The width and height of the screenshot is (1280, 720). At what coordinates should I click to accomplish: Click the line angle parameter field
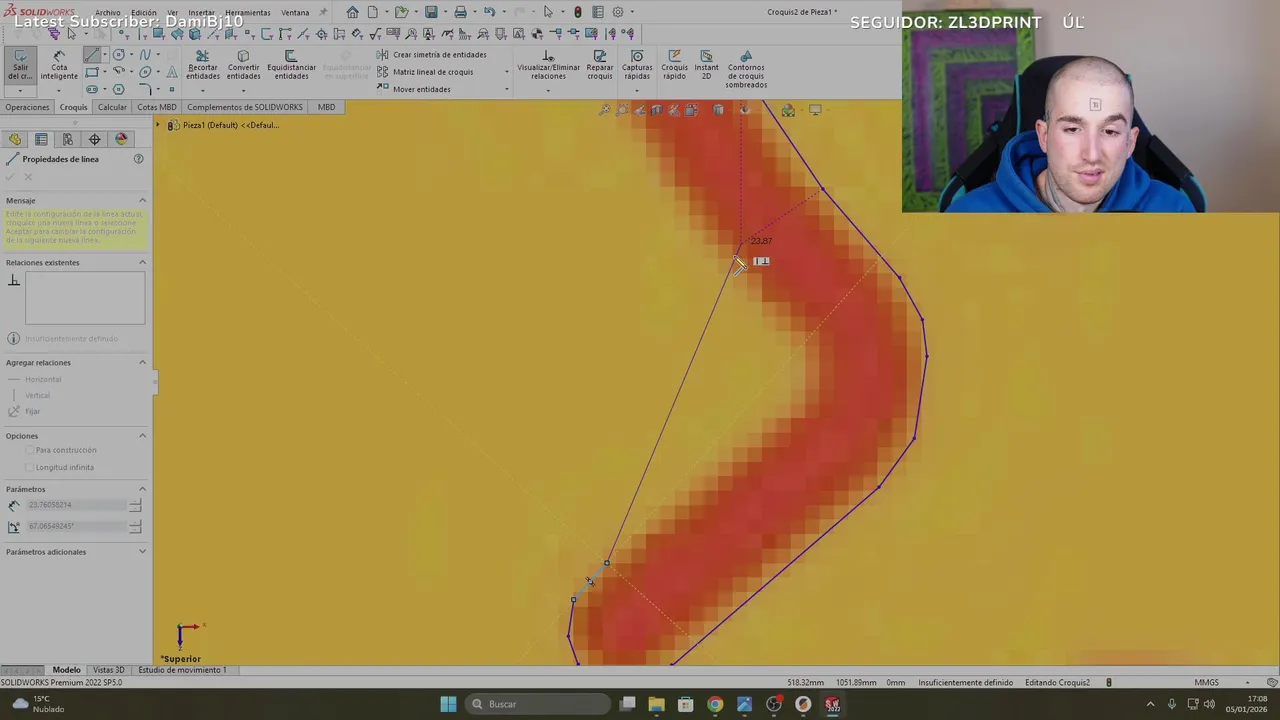point(78,526)
